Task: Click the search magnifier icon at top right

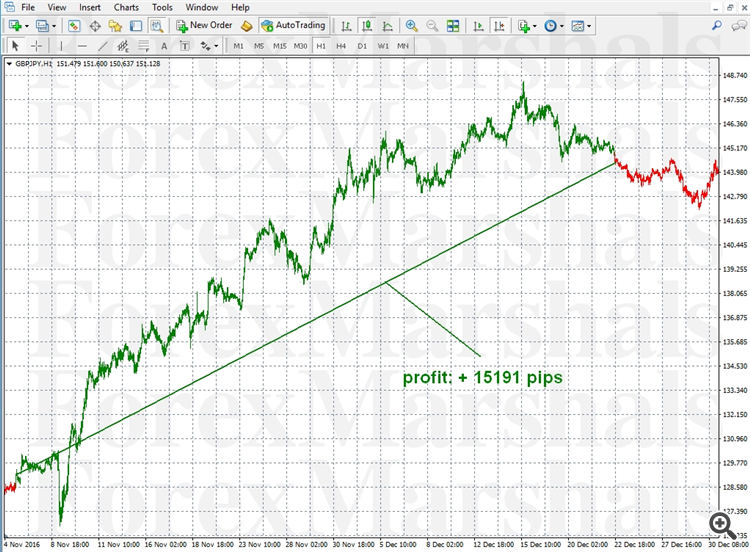Action: point(717,25)
